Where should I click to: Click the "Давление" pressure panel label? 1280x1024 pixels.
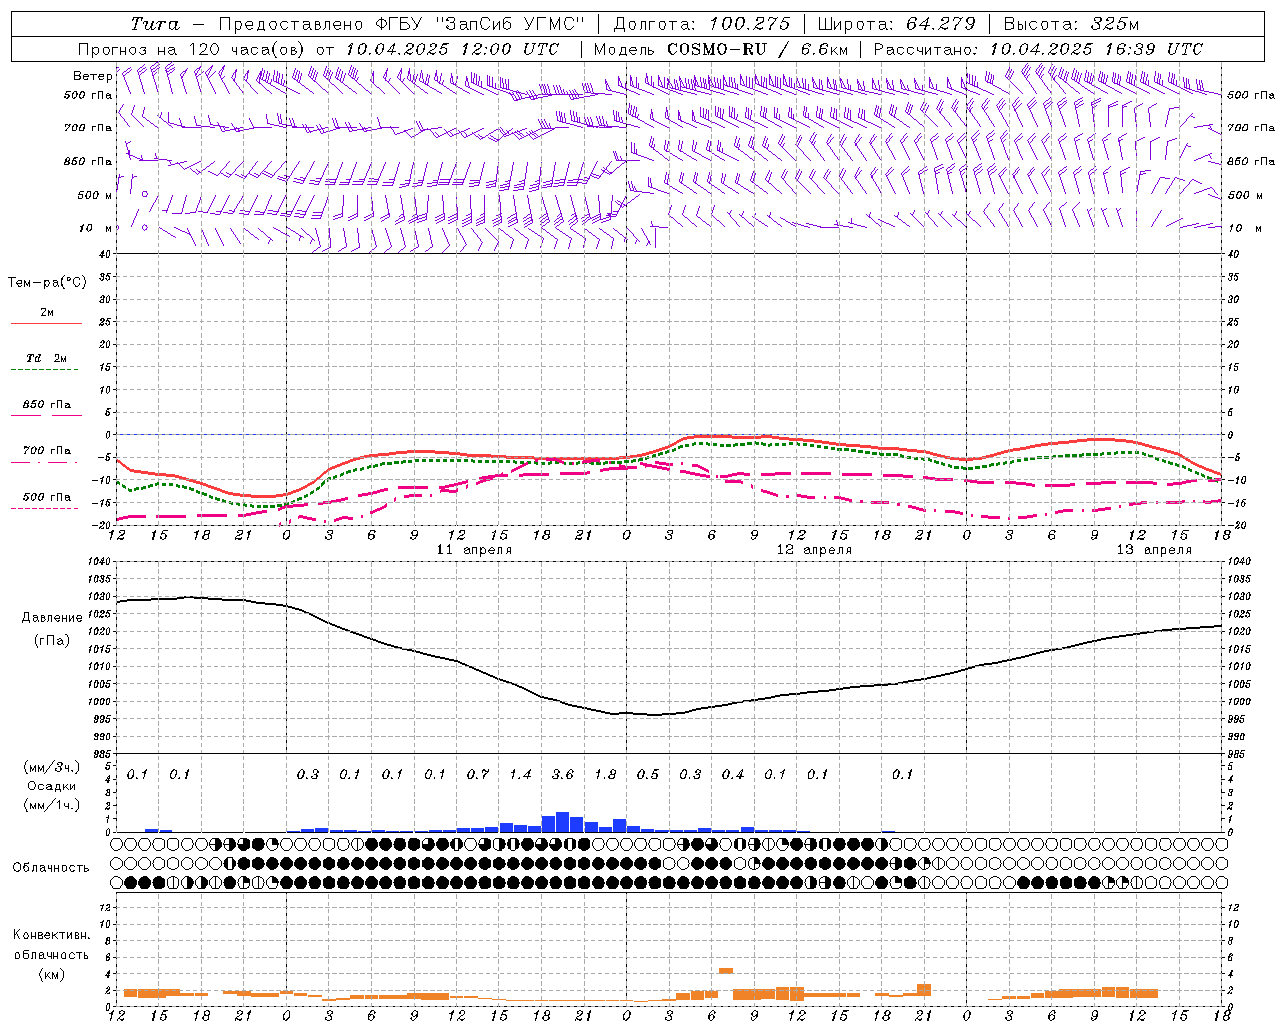pos(52,618)
